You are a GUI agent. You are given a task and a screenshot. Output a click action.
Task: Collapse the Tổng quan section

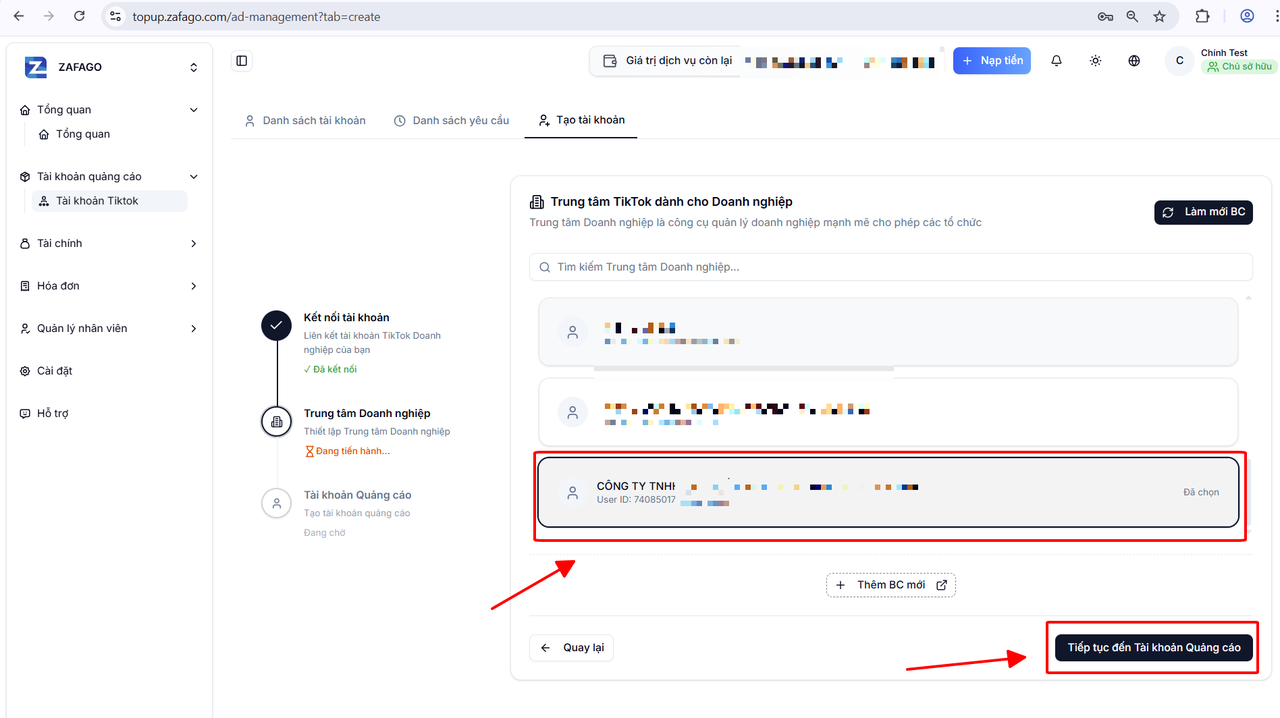(194, 110)
